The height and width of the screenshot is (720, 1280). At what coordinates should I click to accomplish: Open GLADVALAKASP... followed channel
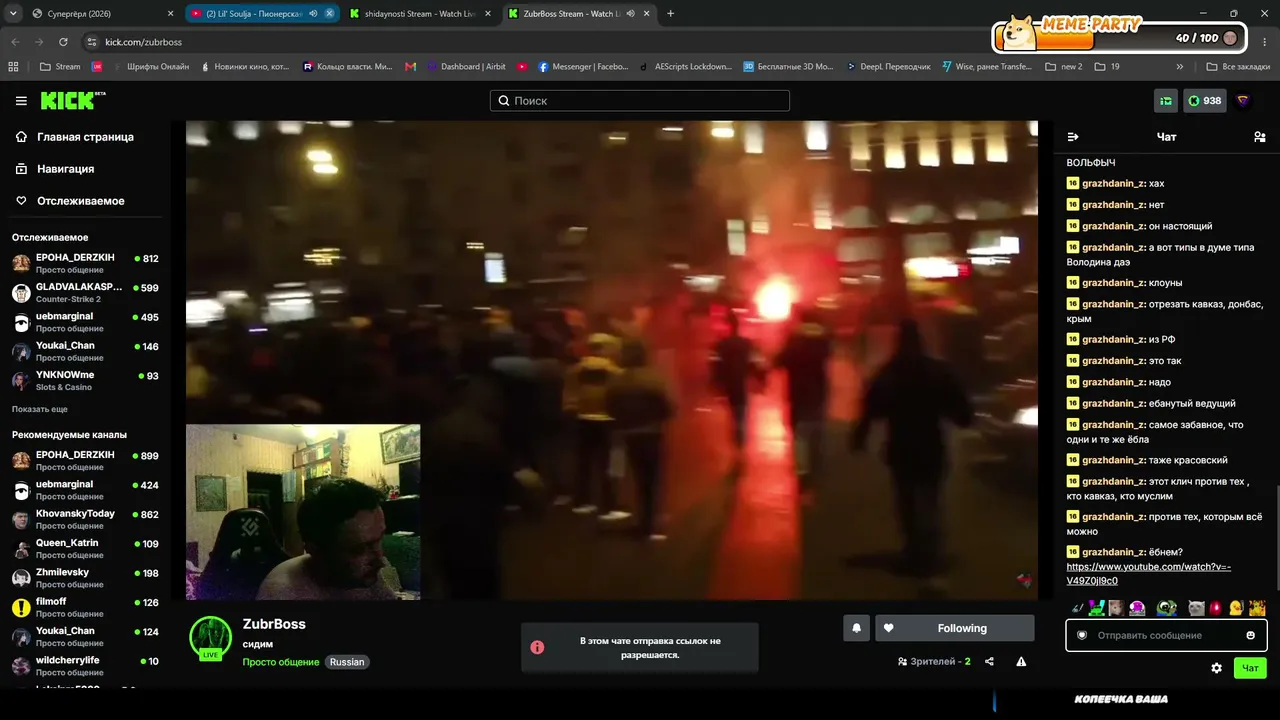84,292
